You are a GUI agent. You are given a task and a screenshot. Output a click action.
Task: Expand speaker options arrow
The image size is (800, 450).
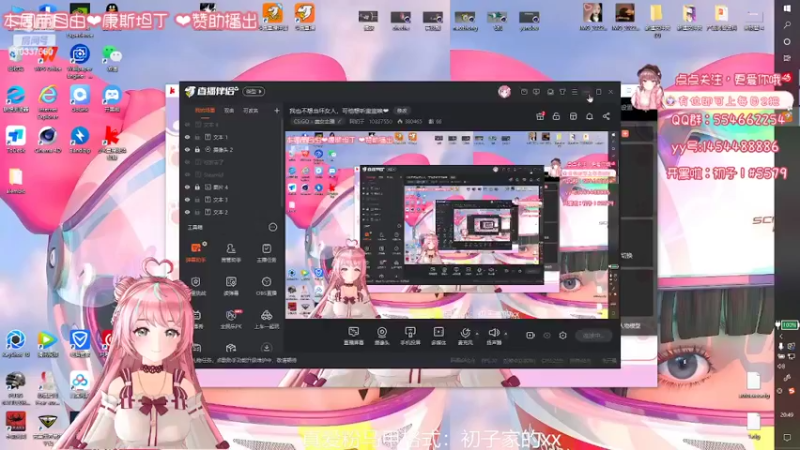point(506,334)
